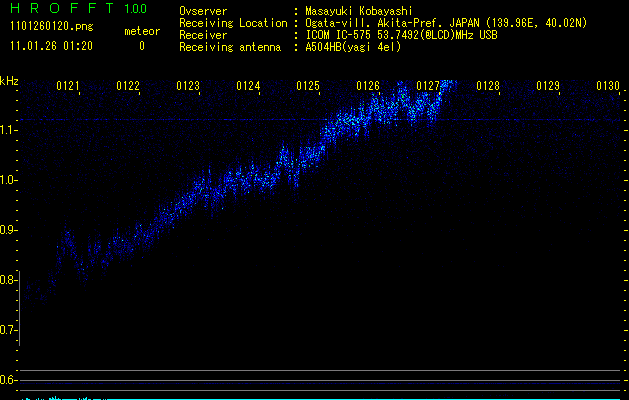Click the date stamp 11.01.26 01:20
The image size is (629, 400).
[x=51, y=46]
